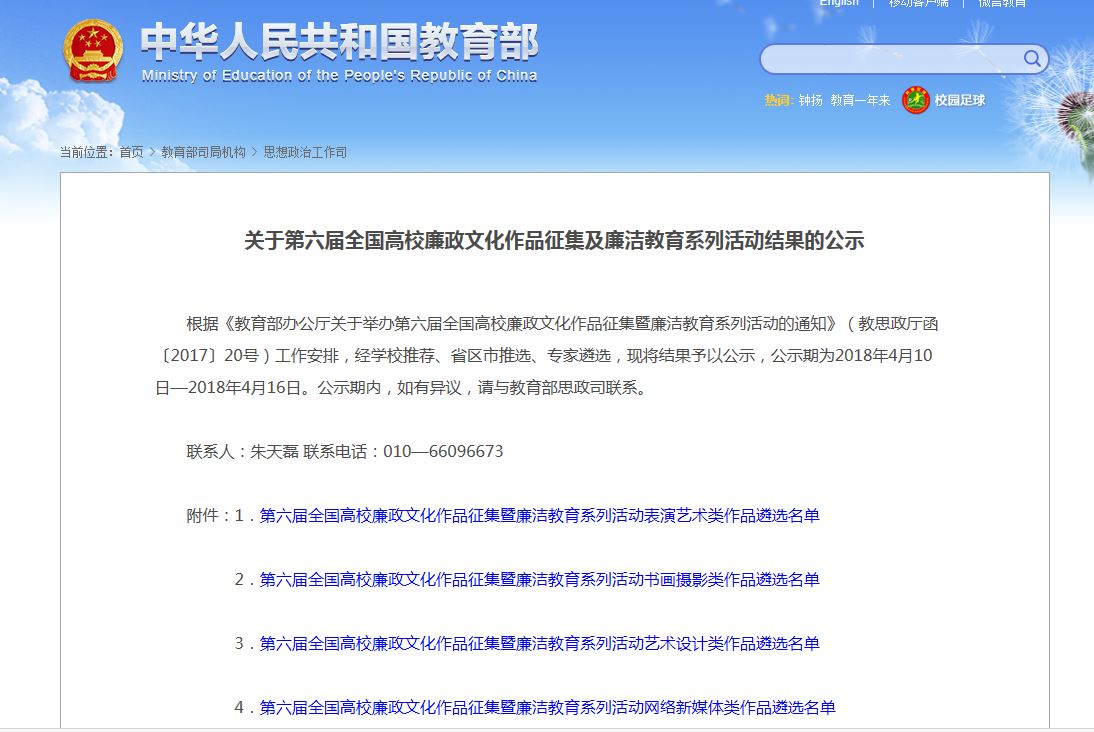Click the announcement headline about 廉政文化作品征集
Screen dimensions: 1094x732
tap(554, 241)
